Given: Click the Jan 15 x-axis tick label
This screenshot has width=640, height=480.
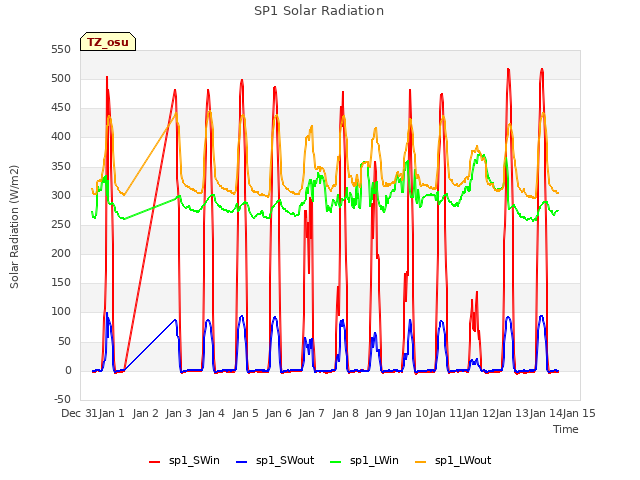Looking at the screenshot, I should pos(579,413).
